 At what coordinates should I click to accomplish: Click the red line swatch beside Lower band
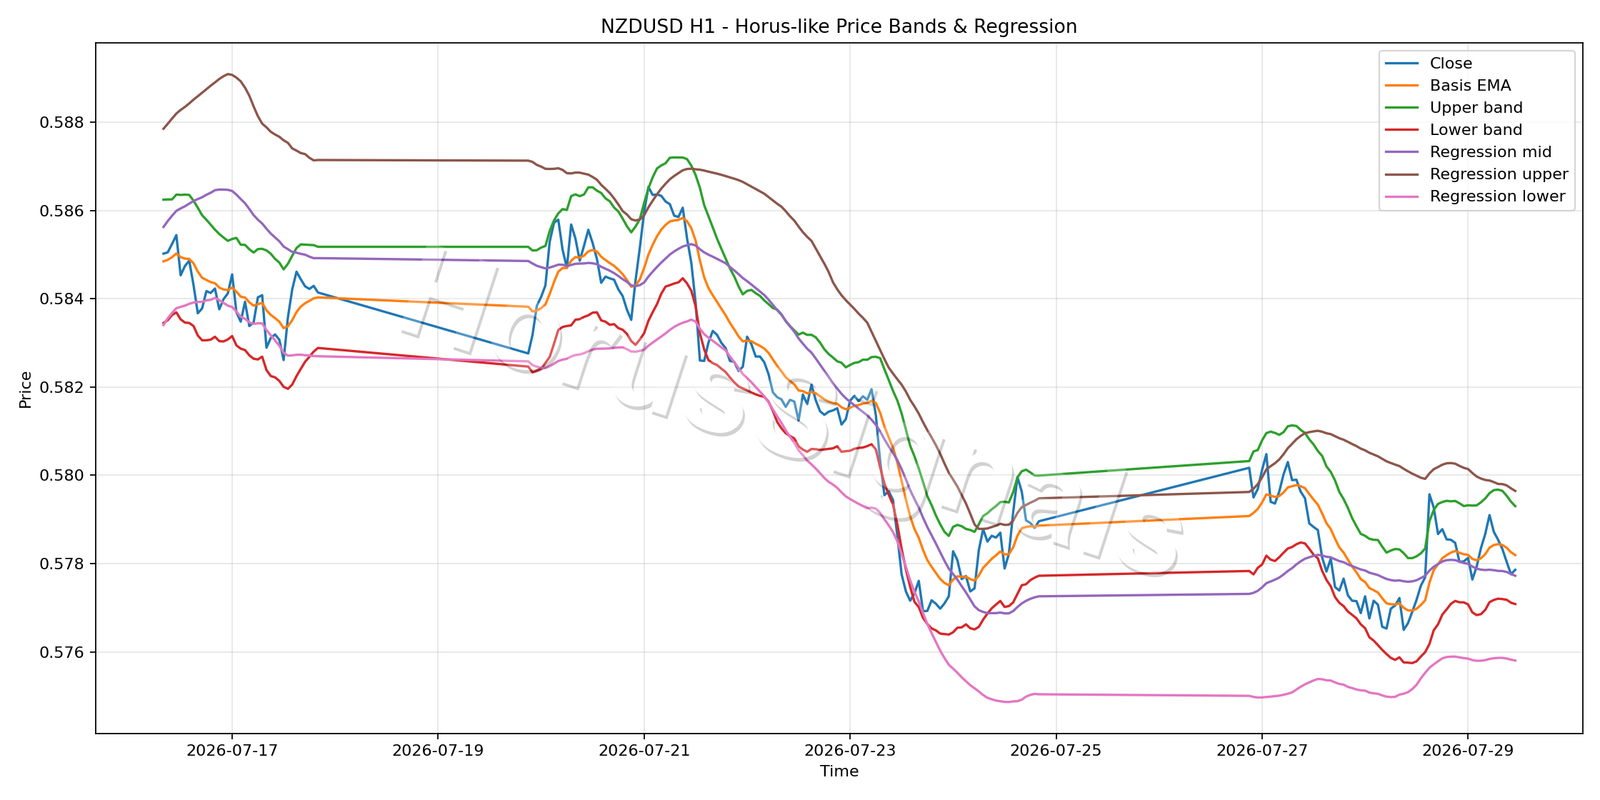click(x=1402, y=130)
